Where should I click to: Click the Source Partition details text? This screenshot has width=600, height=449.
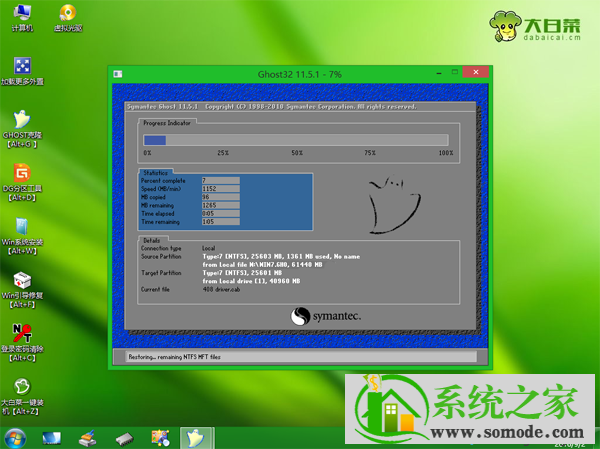pyautogui.click(x=281, y=261)
